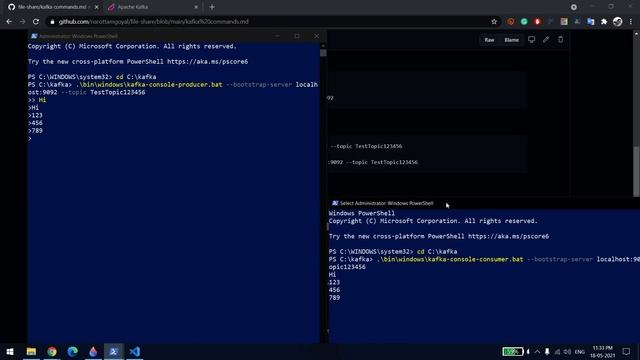Click the battery indicator in tray

(512, 351)
